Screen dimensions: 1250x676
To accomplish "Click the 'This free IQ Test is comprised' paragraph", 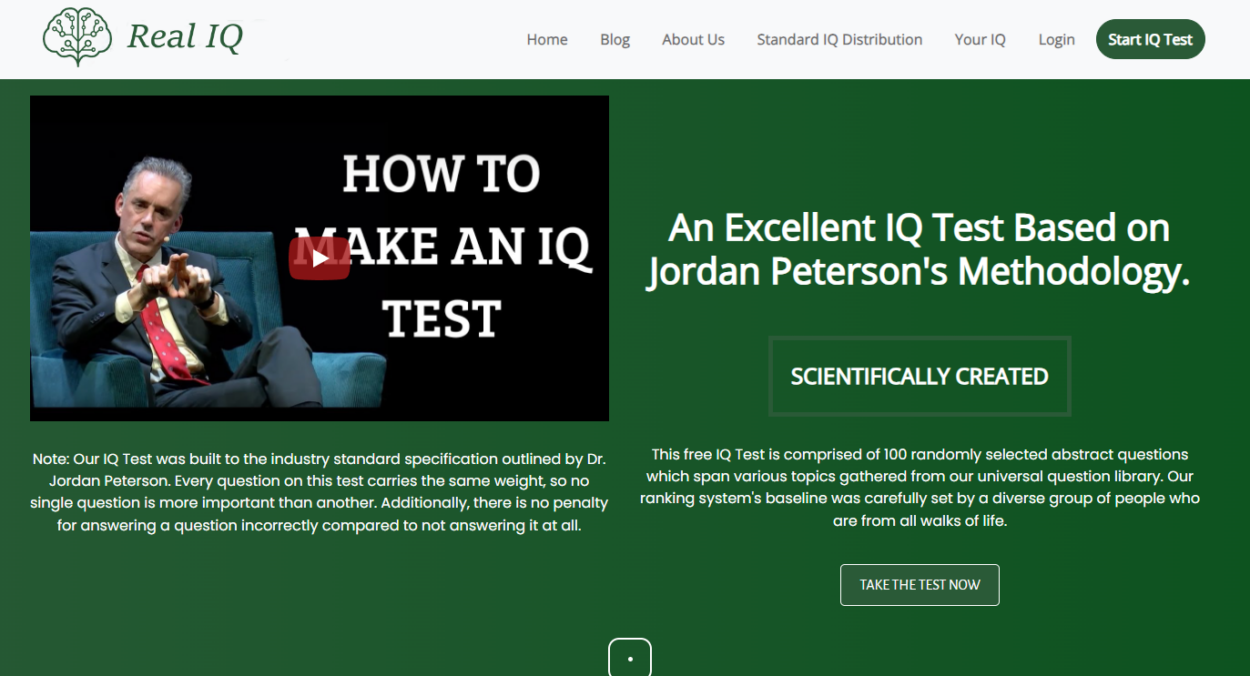I will [x=919, y=487].
